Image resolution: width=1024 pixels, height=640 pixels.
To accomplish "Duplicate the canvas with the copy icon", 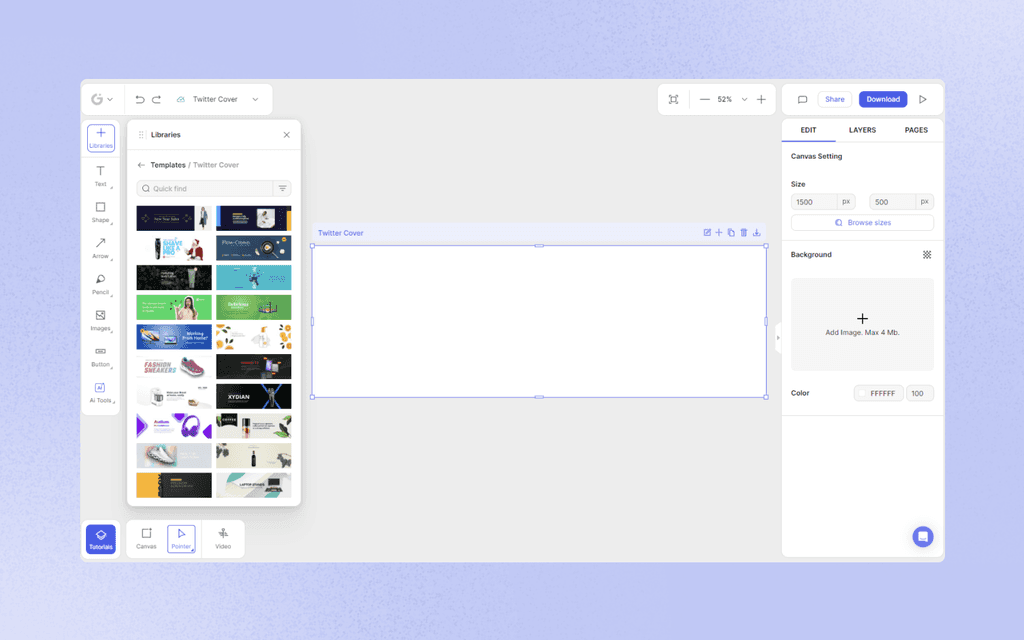I will pos(731,232).
